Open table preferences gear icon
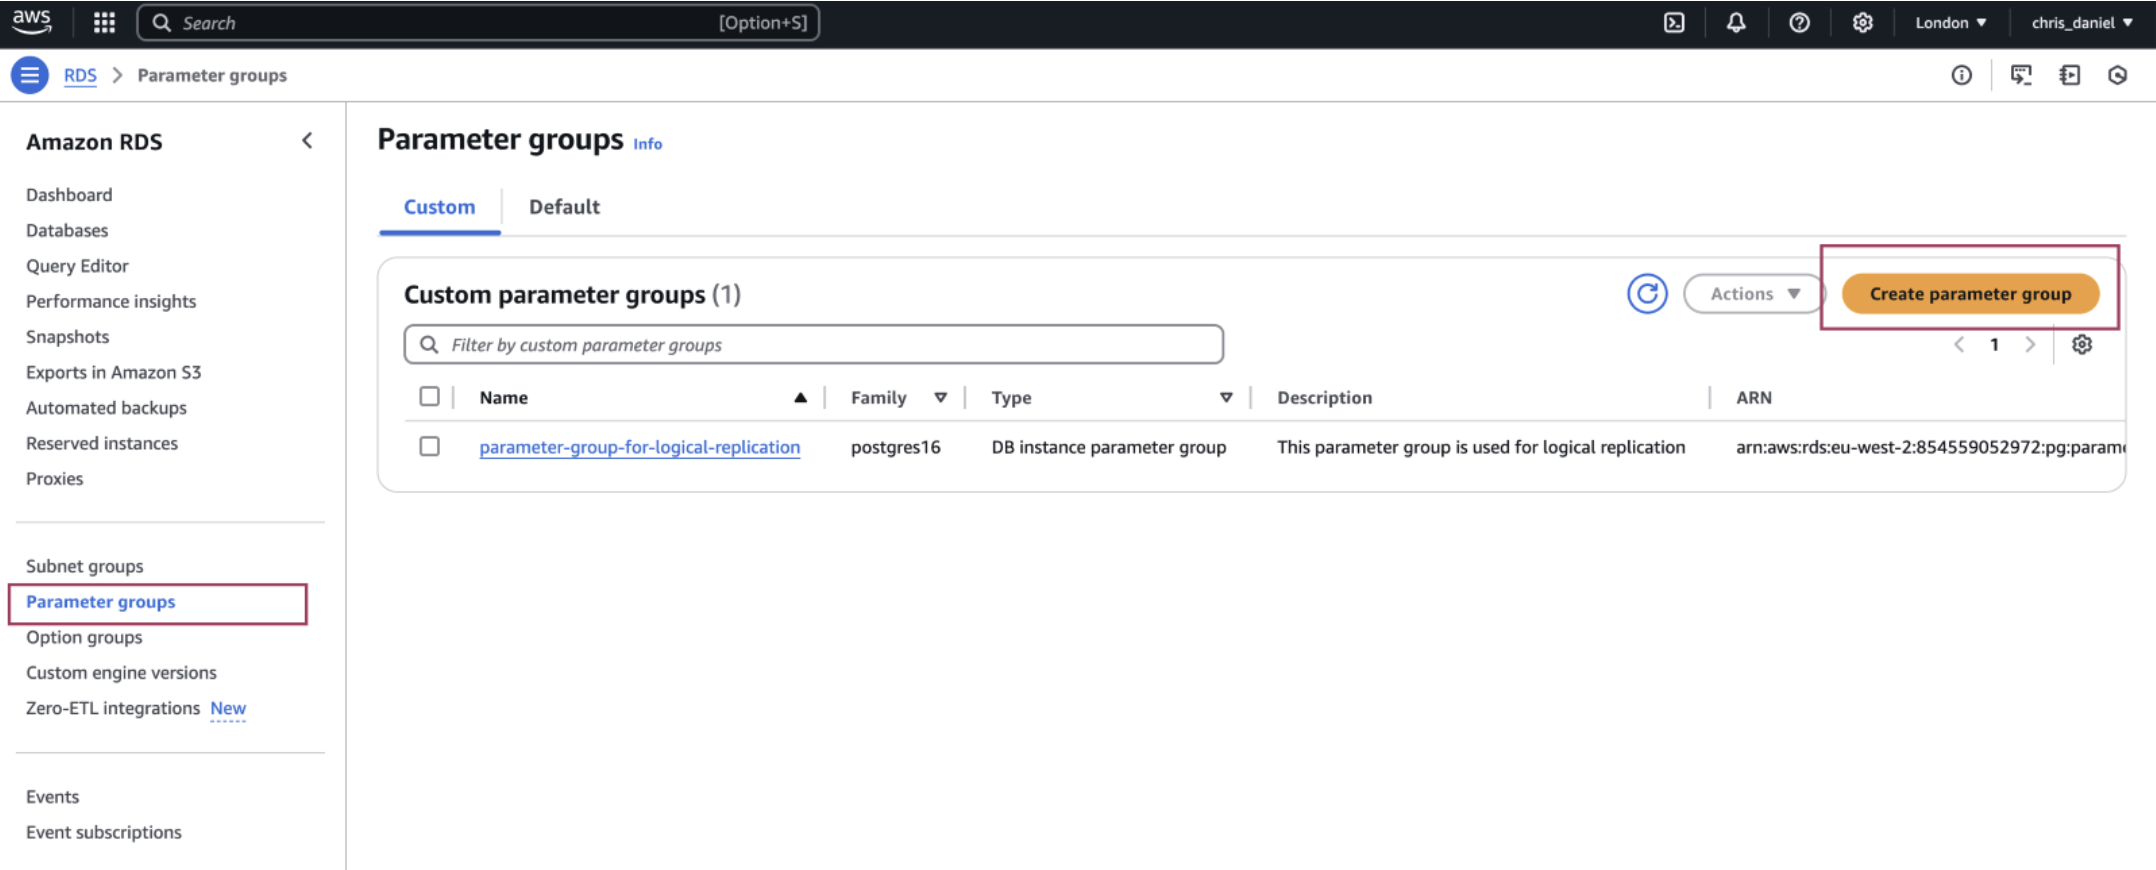2156x870 pixels. coord(2082,345)
